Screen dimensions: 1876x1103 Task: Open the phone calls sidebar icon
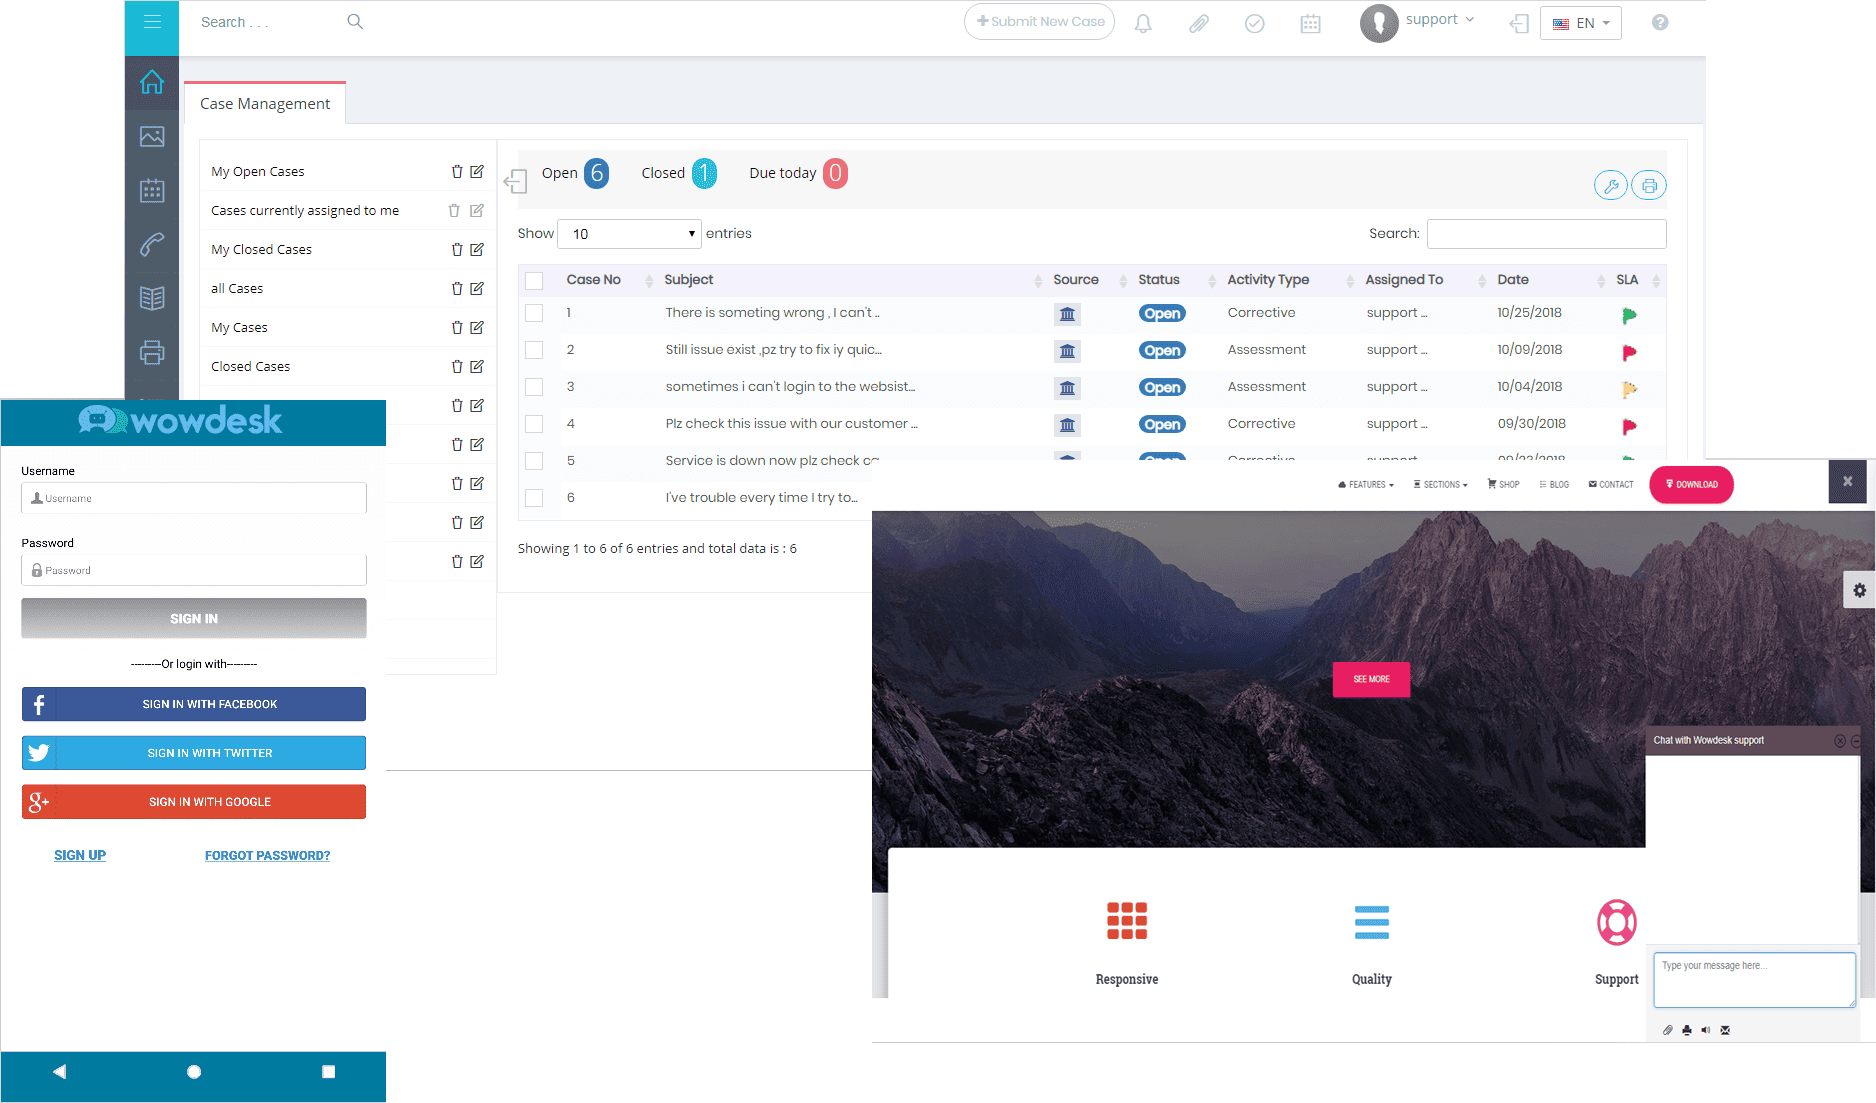[152, 244]
